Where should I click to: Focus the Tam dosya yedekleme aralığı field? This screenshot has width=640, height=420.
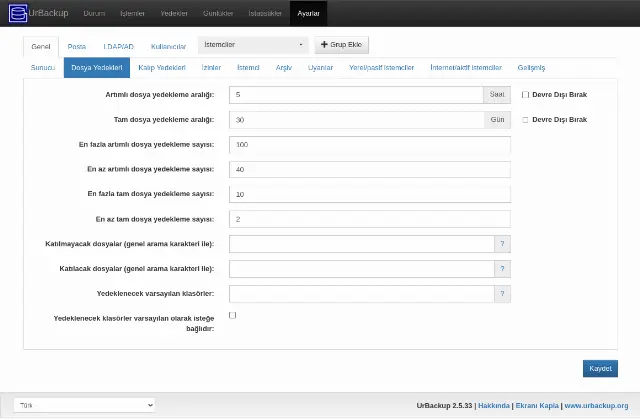(x=357, y=120)
